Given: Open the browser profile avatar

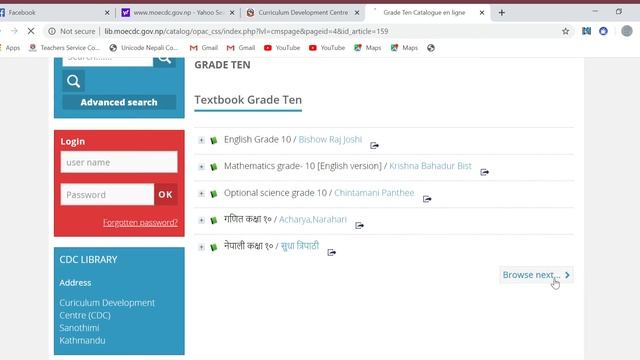Looking at the screenshot, I should tap(627, 31).
